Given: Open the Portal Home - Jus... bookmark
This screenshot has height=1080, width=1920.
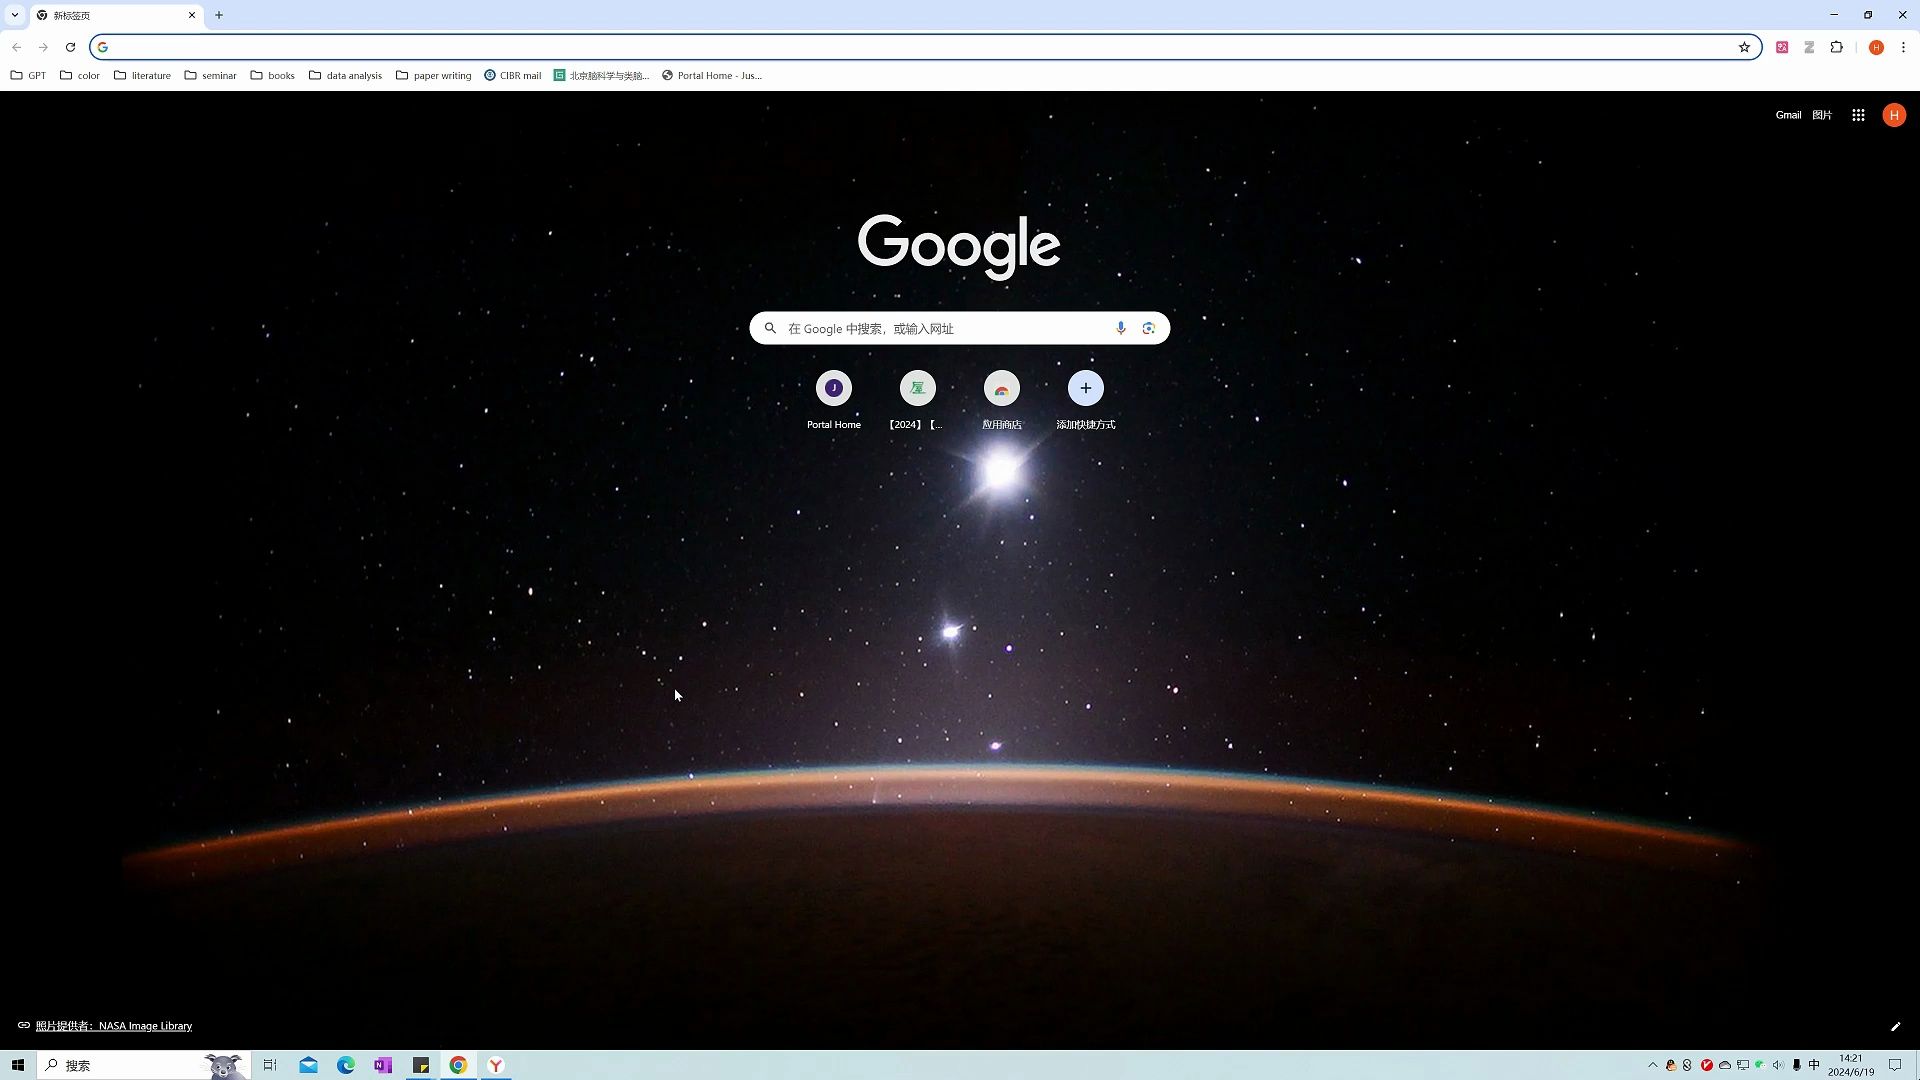Looking at the screenshot, I should [x=711, y=75].
